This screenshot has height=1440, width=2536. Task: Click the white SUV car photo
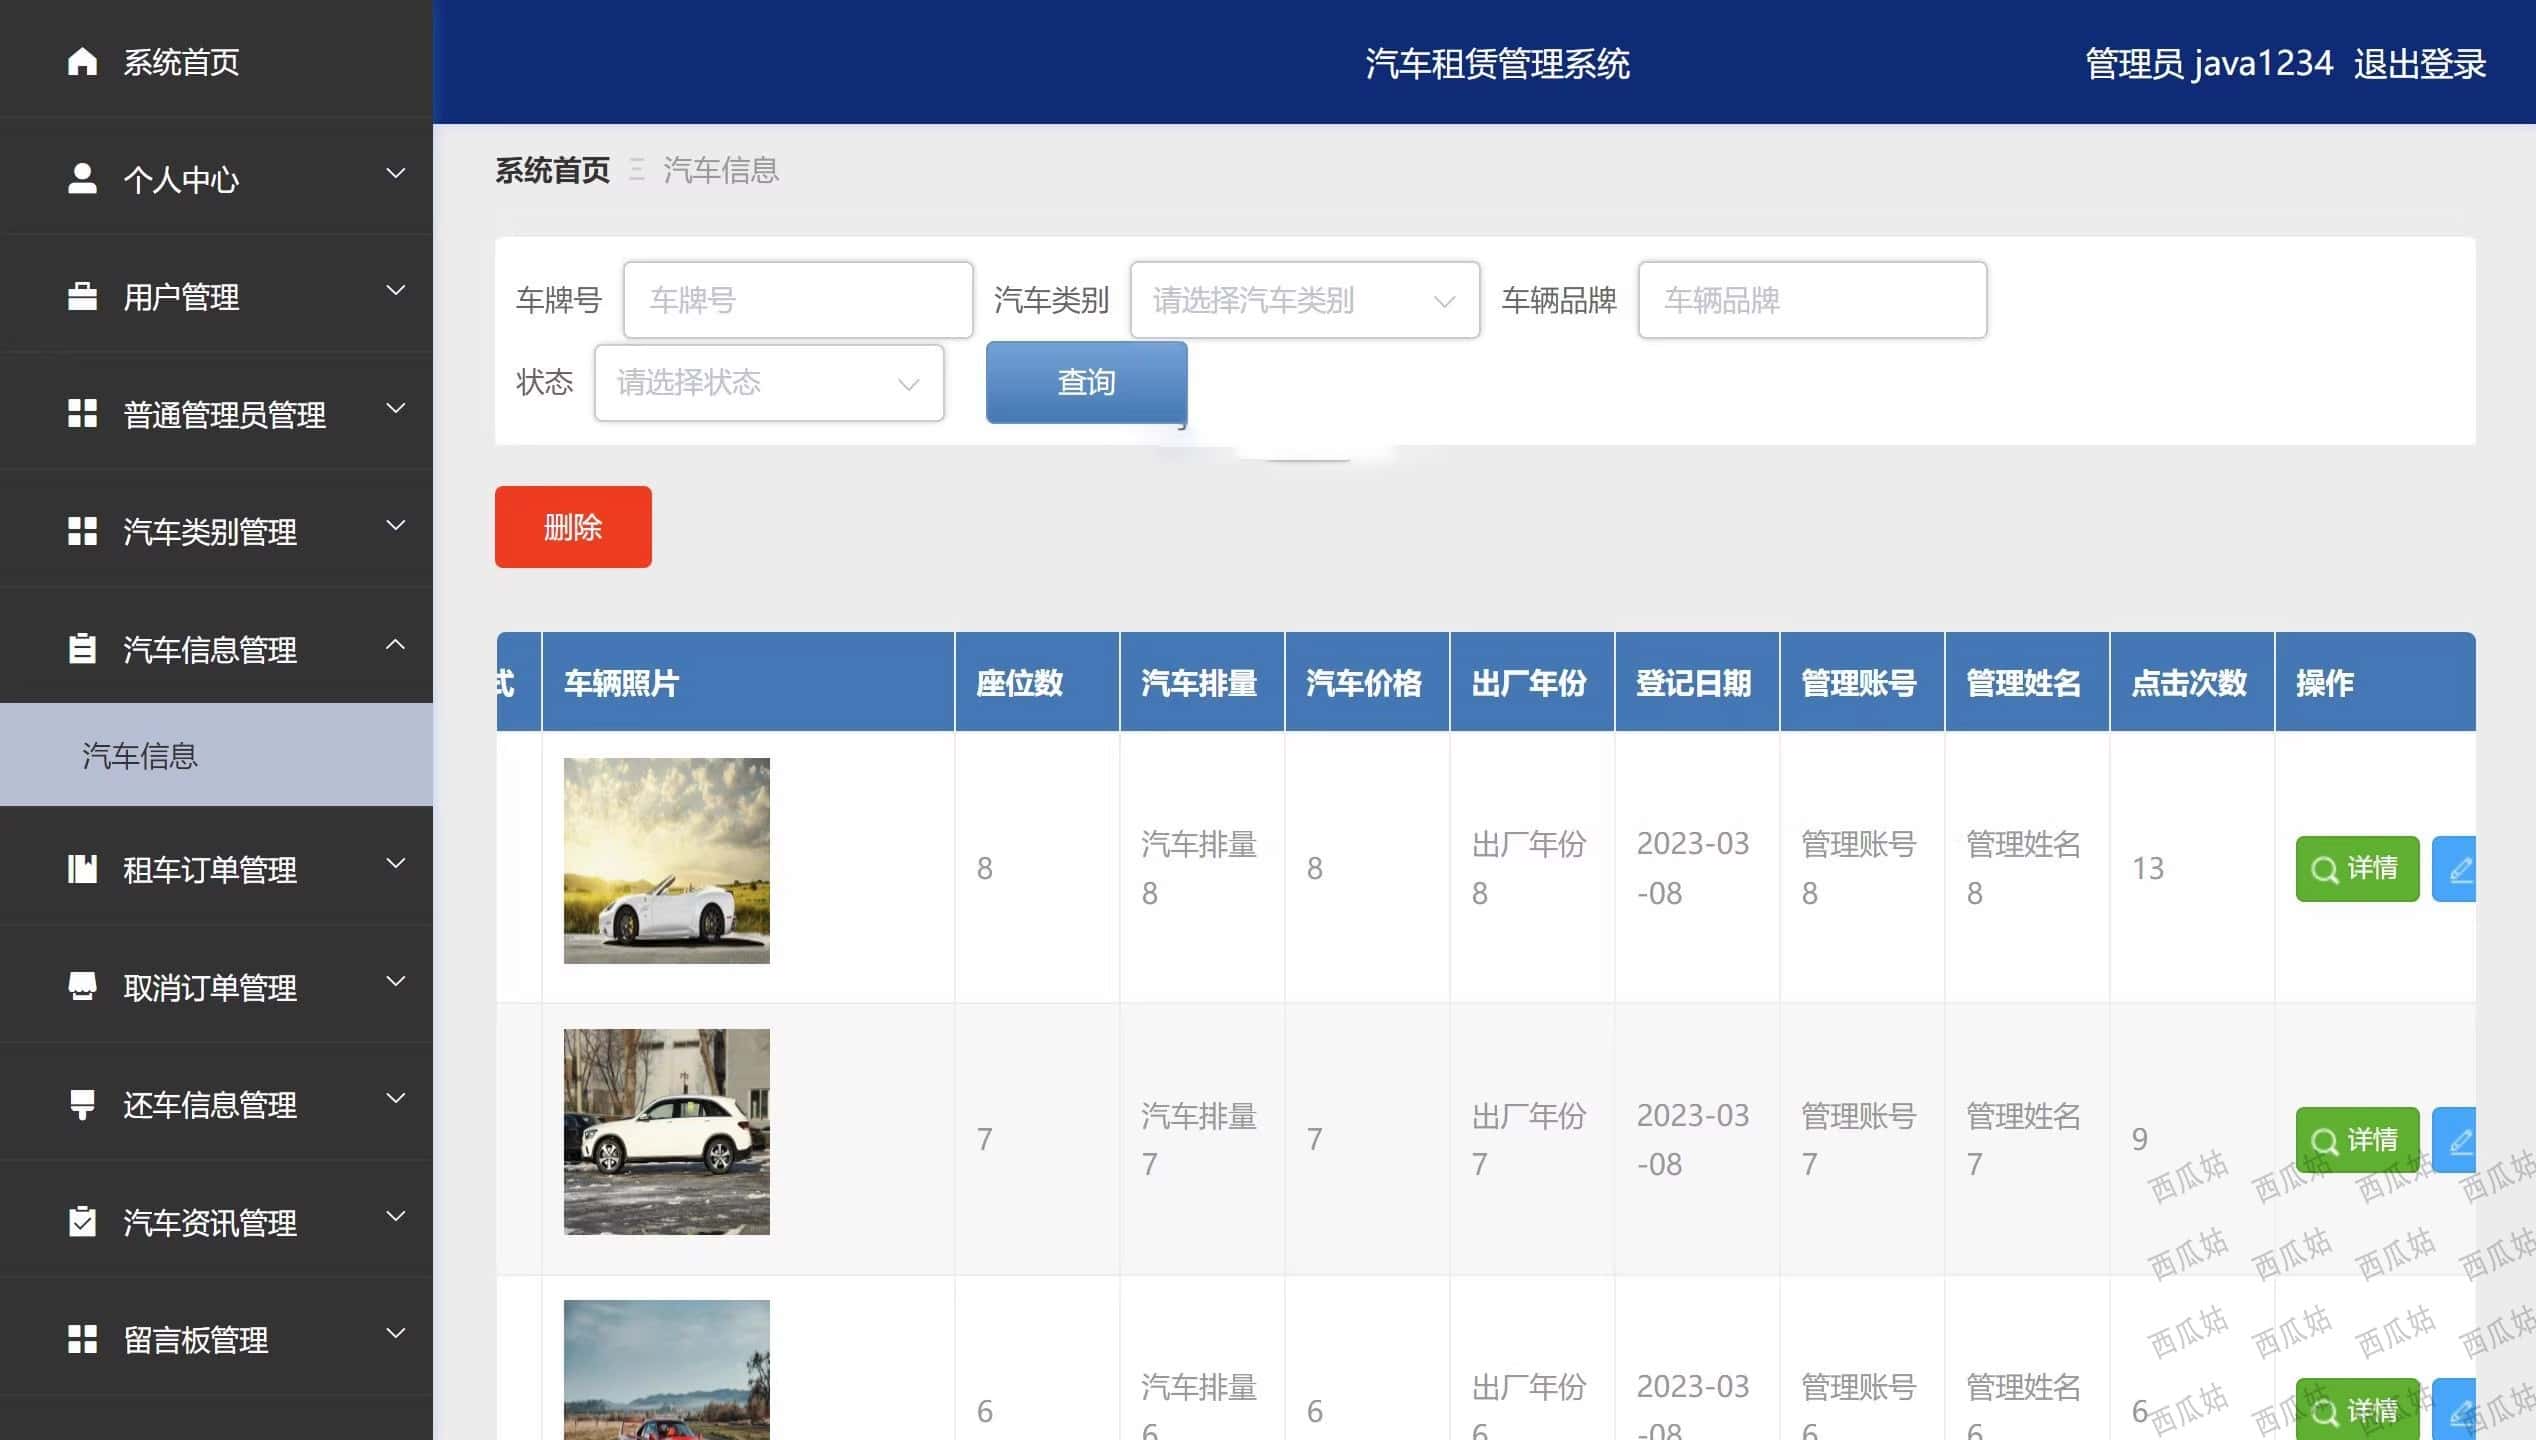click(667, 1132)
